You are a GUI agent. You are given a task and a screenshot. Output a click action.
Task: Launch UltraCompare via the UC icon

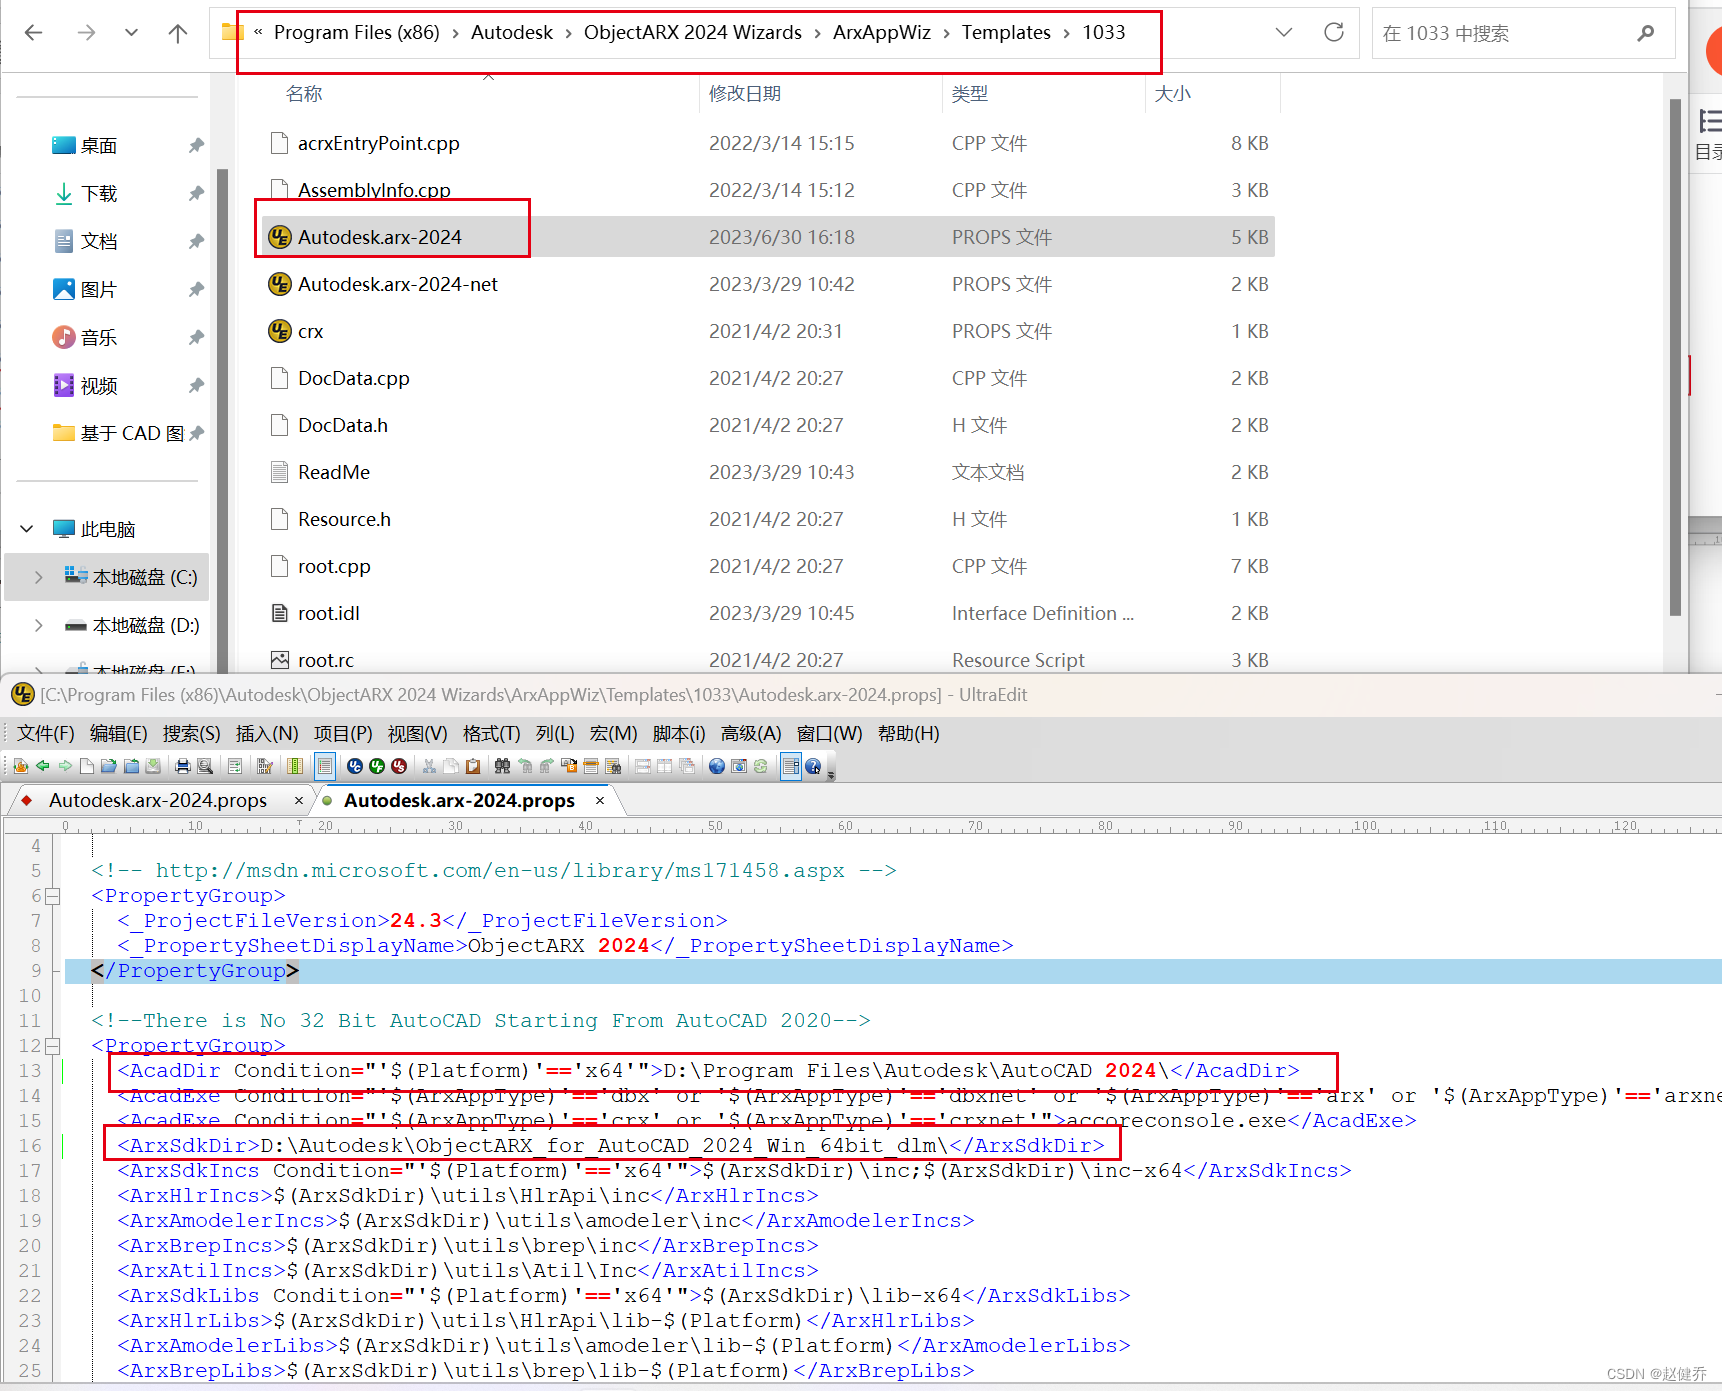[x=355, y=766]
